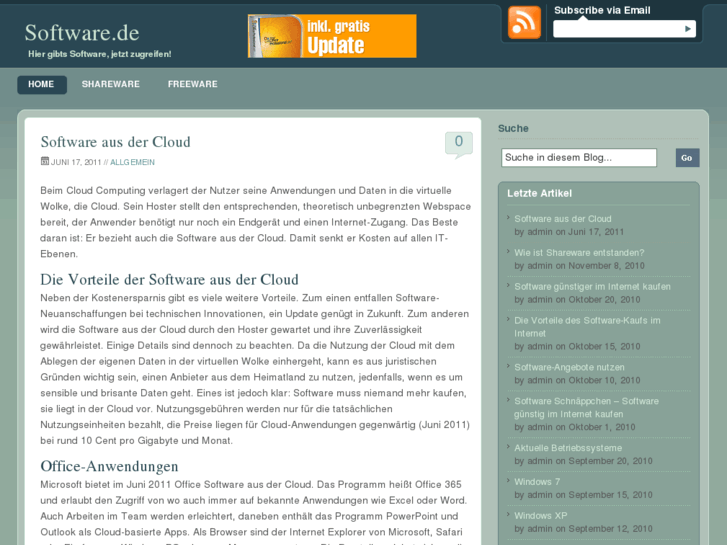Click the 'by admin on September 15, 2010' byline

click(x=583, y=495)
